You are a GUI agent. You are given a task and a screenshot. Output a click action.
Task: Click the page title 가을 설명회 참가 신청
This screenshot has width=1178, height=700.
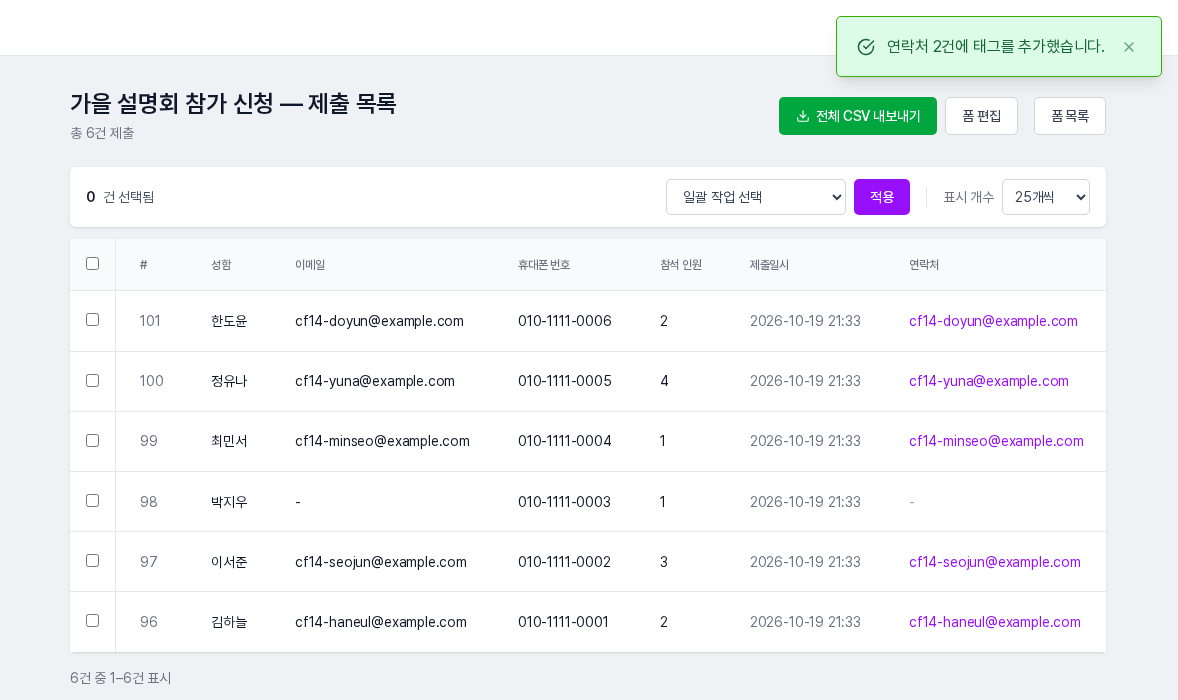(x=233, y=103)
